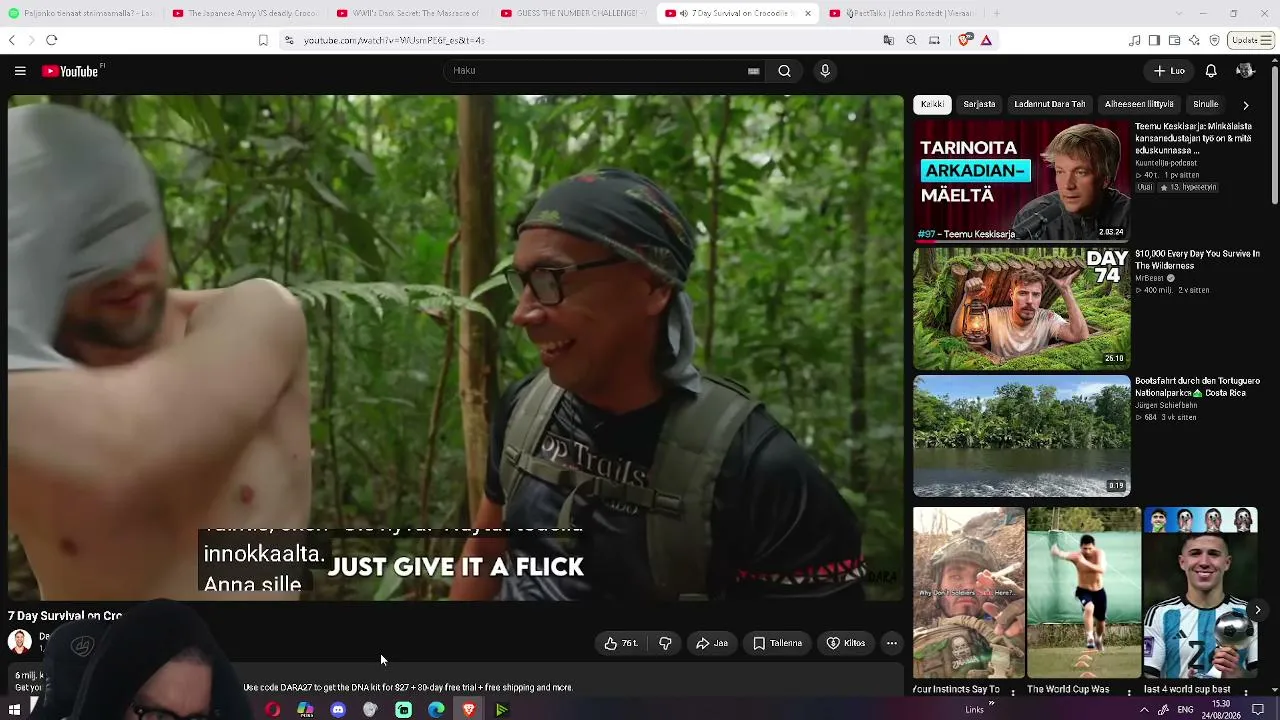Switch to 'The Japanese Army VS deadly' tab

tap(244, 13)
